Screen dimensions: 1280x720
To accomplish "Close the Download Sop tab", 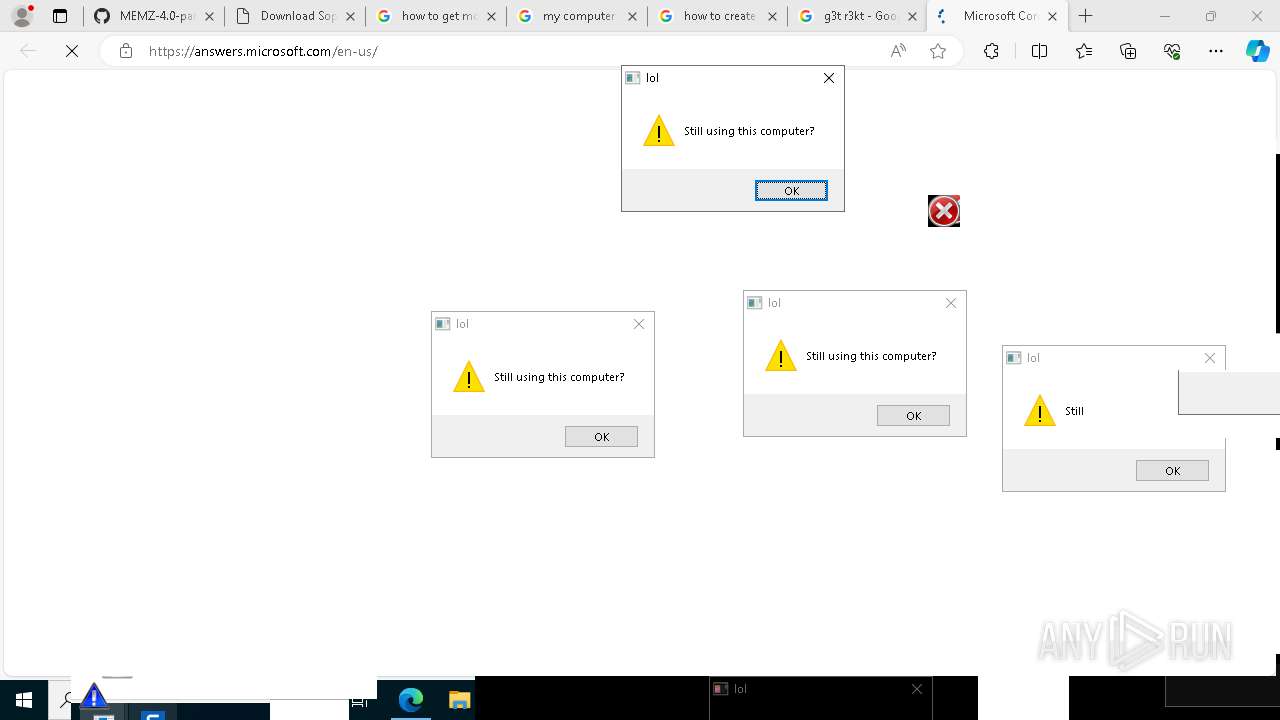I will click(x=350, y=16).
